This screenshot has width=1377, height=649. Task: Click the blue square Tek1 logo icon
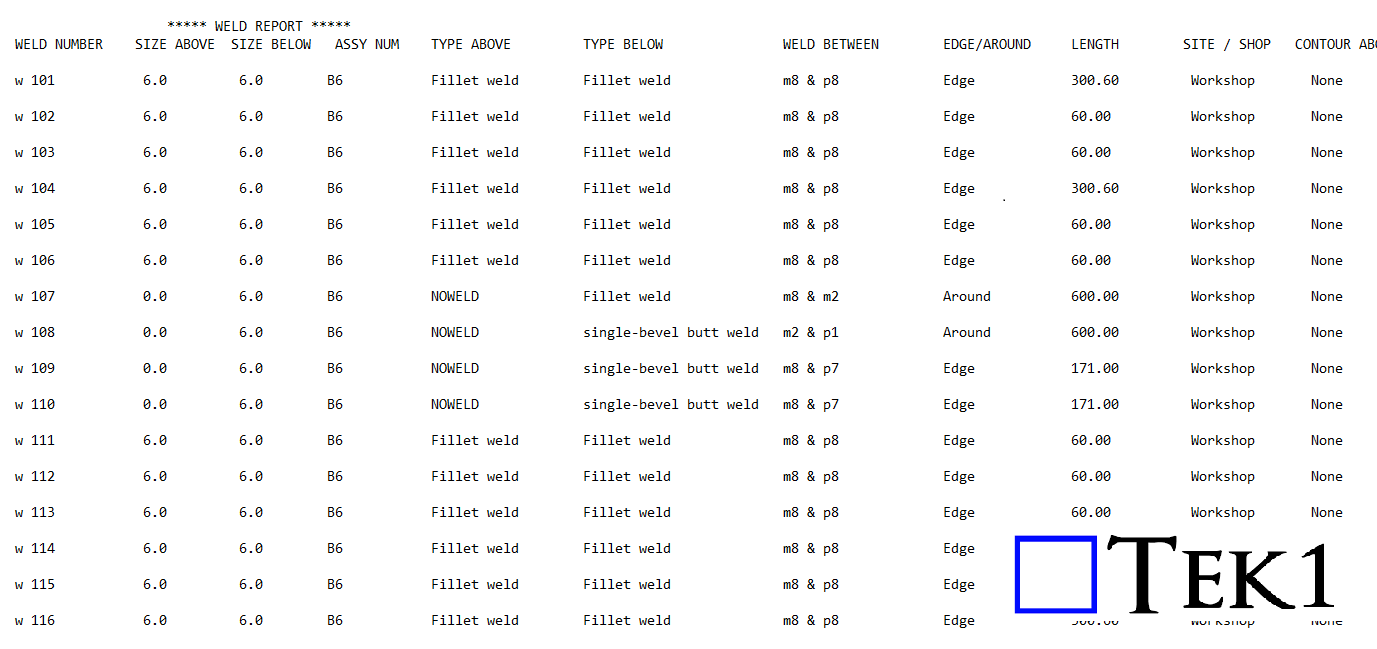click(x=1056, y=574)
